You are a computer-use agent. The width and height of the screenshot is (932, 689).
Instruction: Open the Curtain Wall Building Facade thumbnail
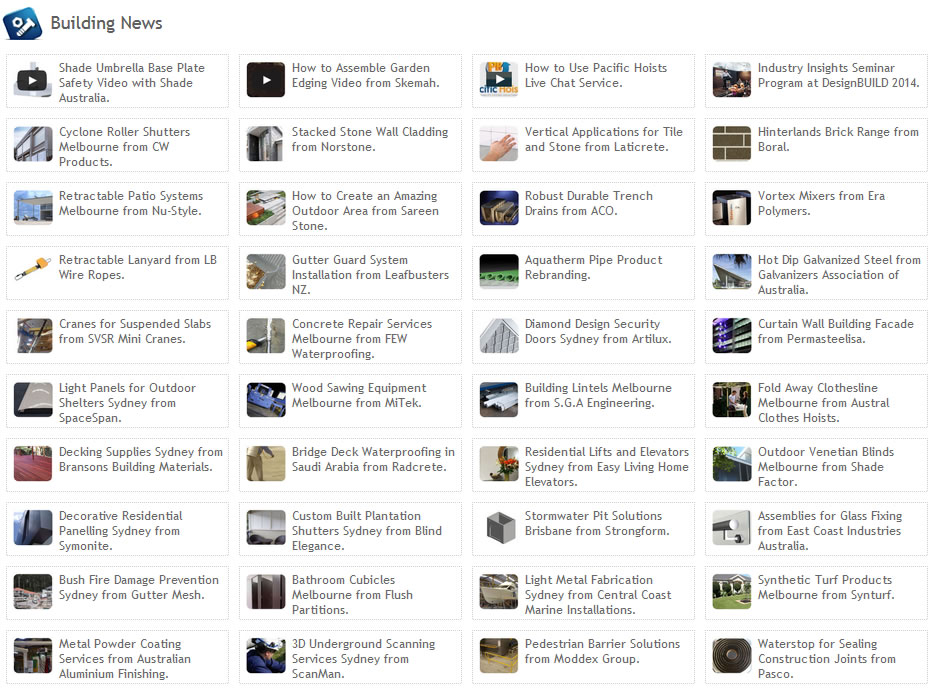(x=732, y=335)
